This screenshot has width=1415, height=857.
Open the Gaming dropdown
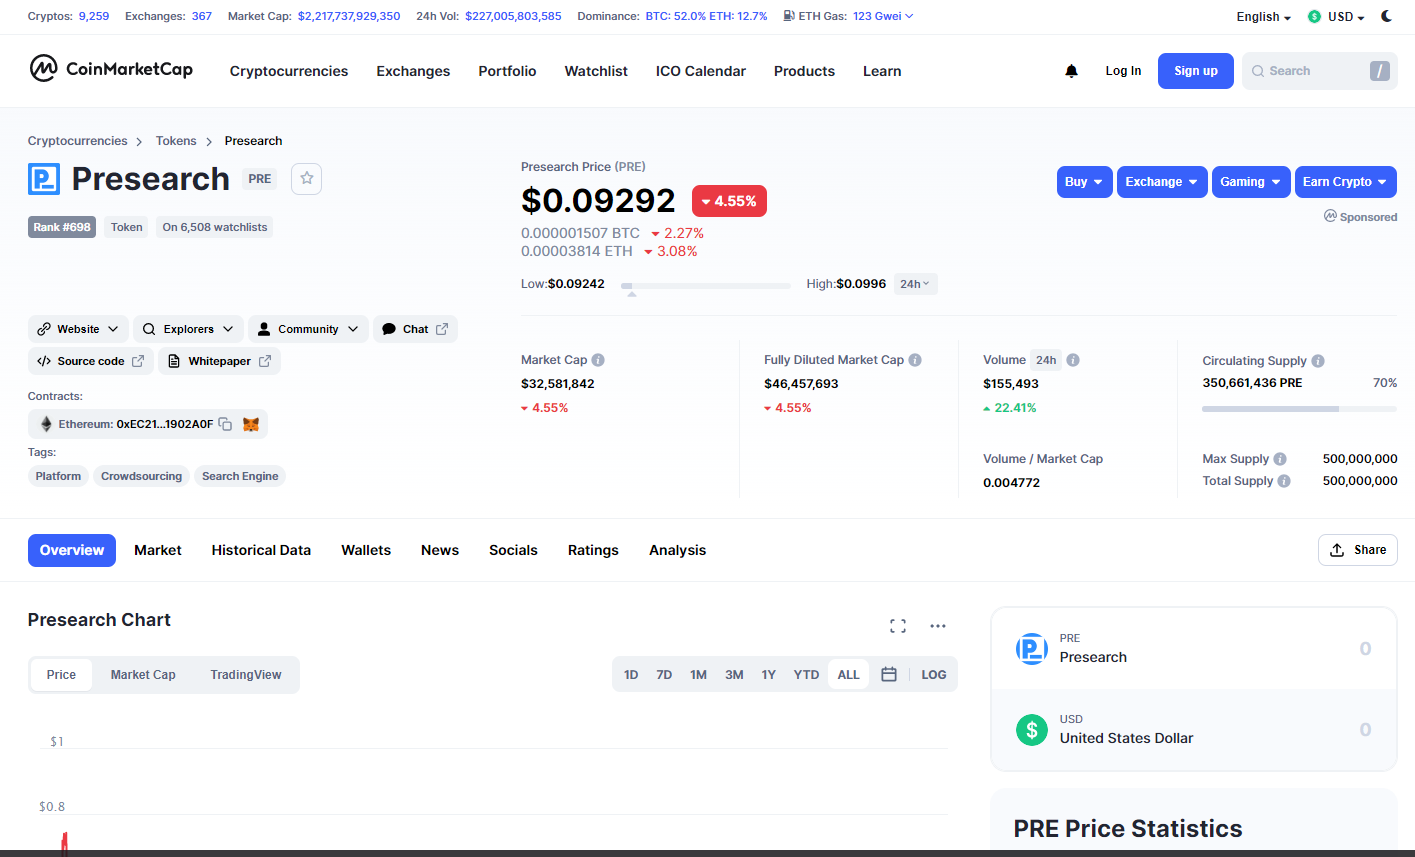[x=1251, y=182]
